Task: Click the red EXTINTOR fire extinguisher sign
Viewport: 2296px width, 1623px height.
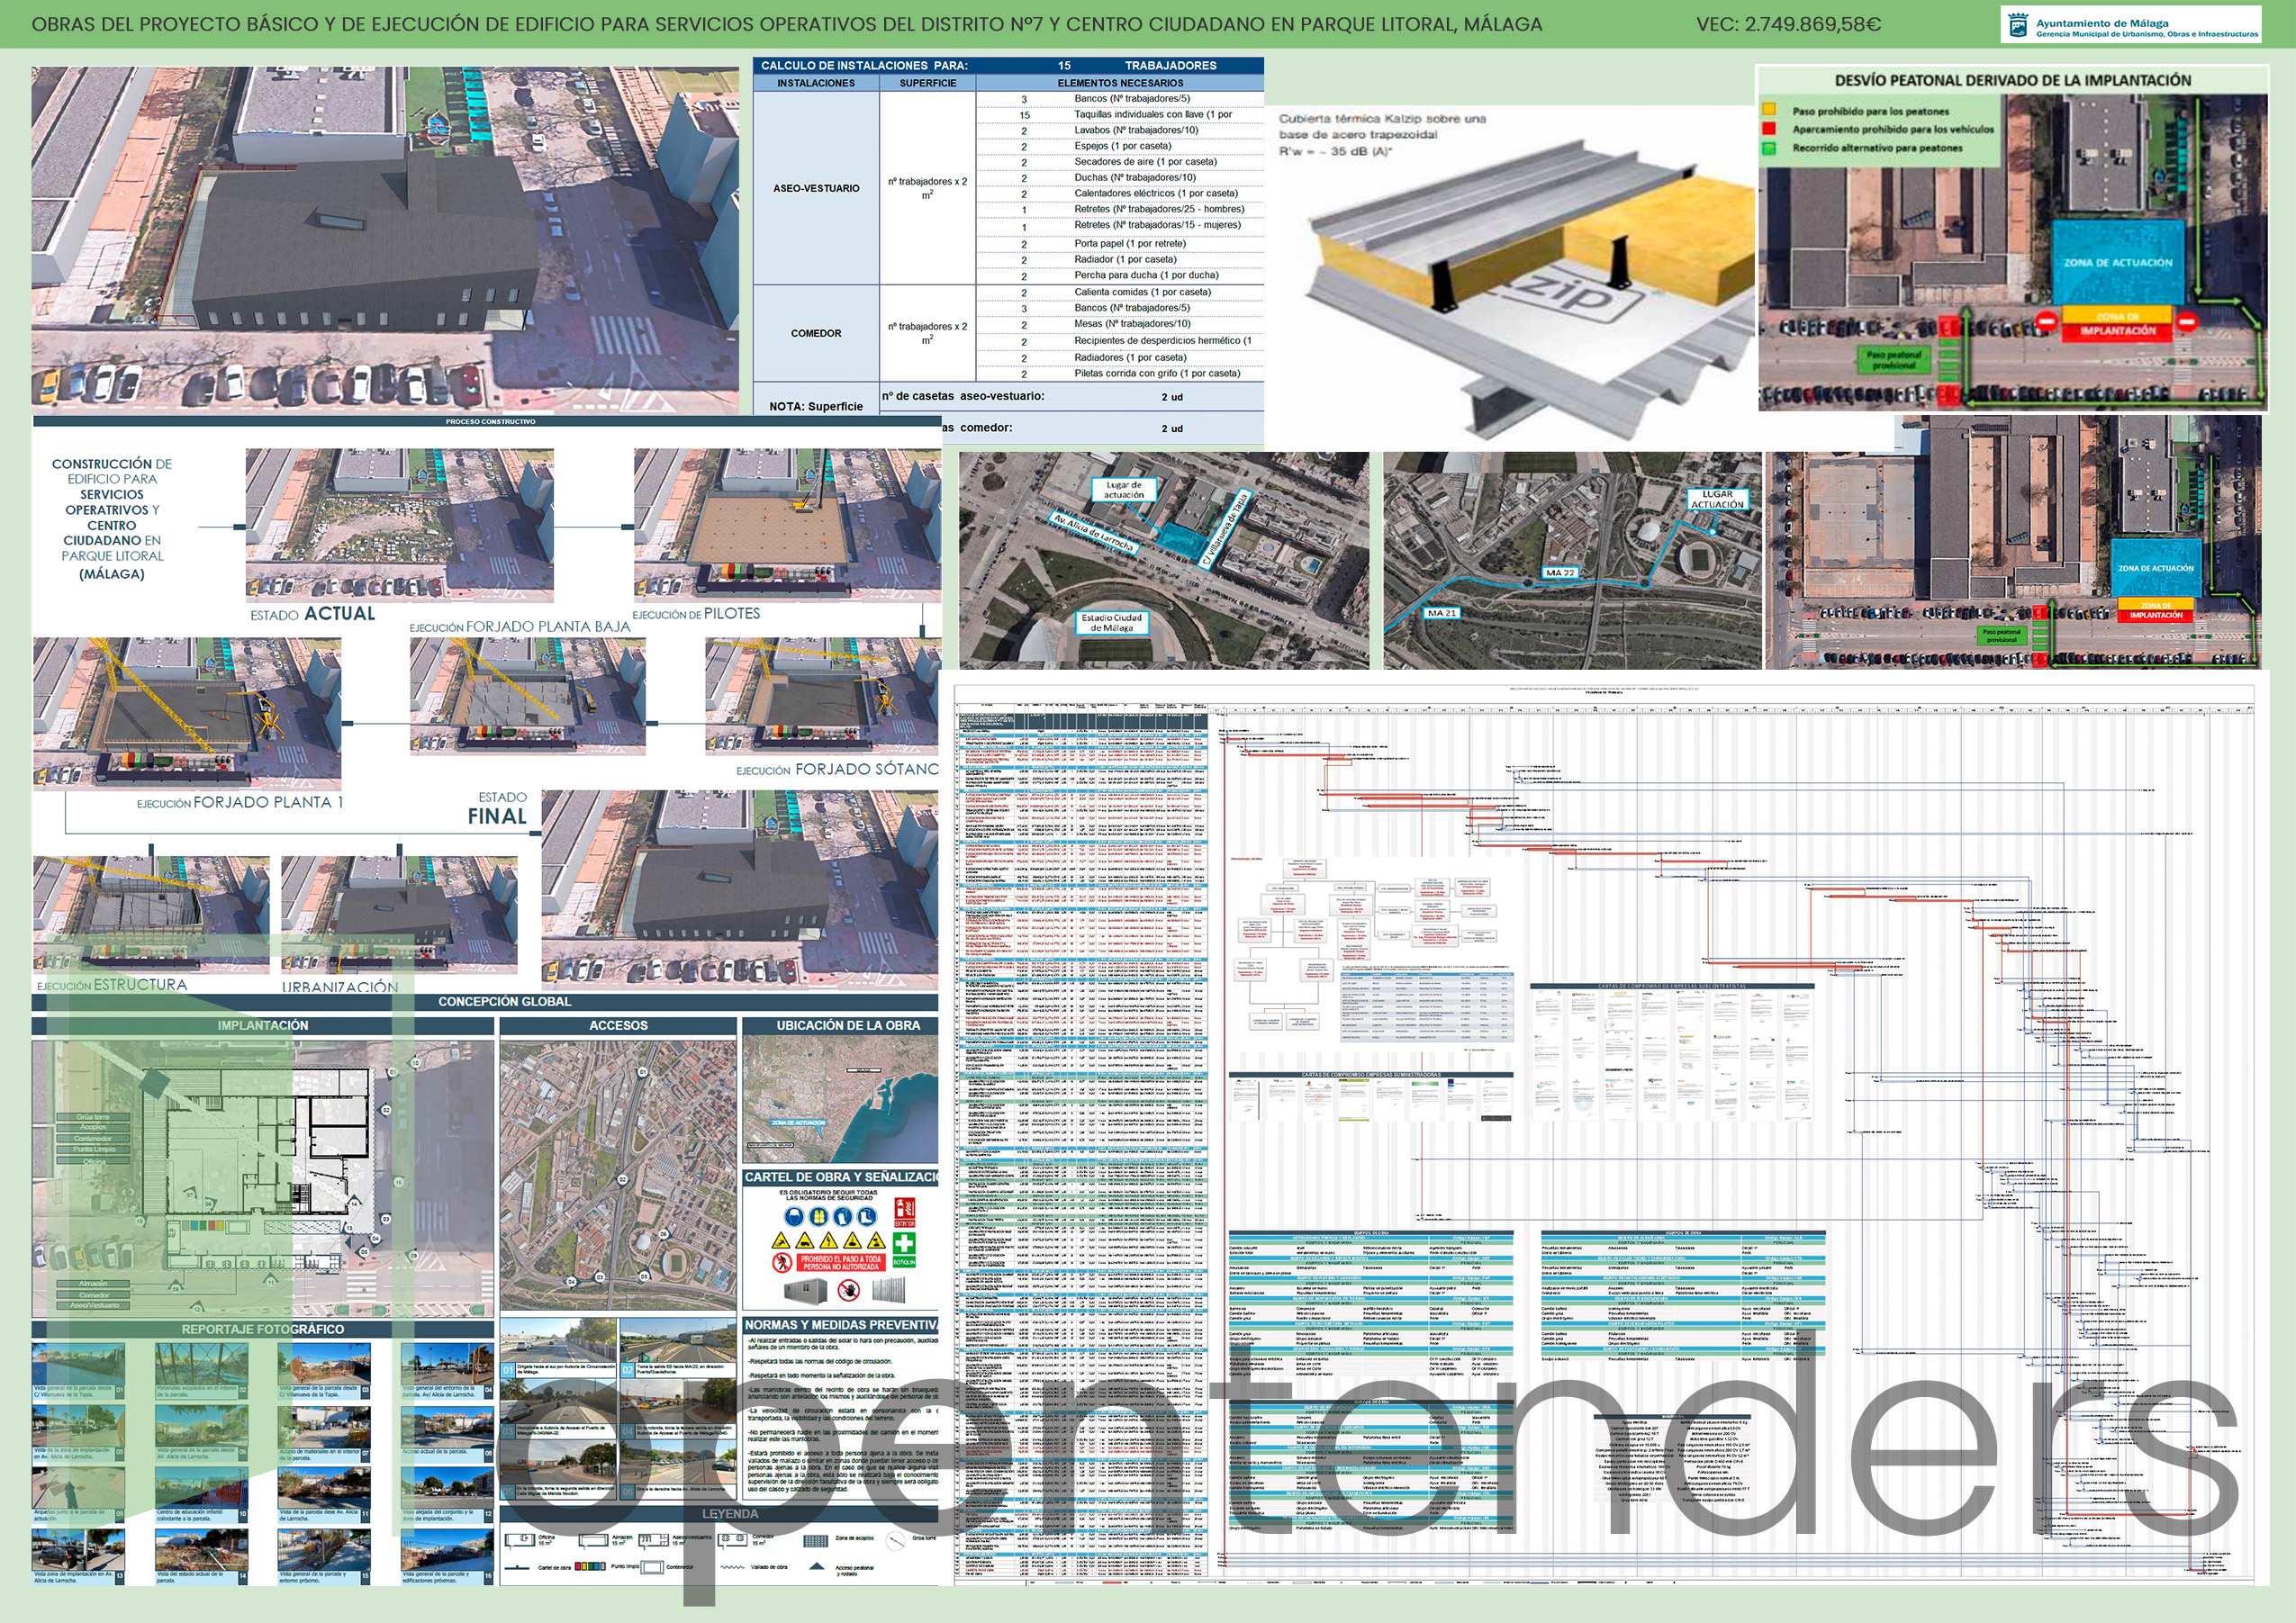Action: pos(906,1213)
